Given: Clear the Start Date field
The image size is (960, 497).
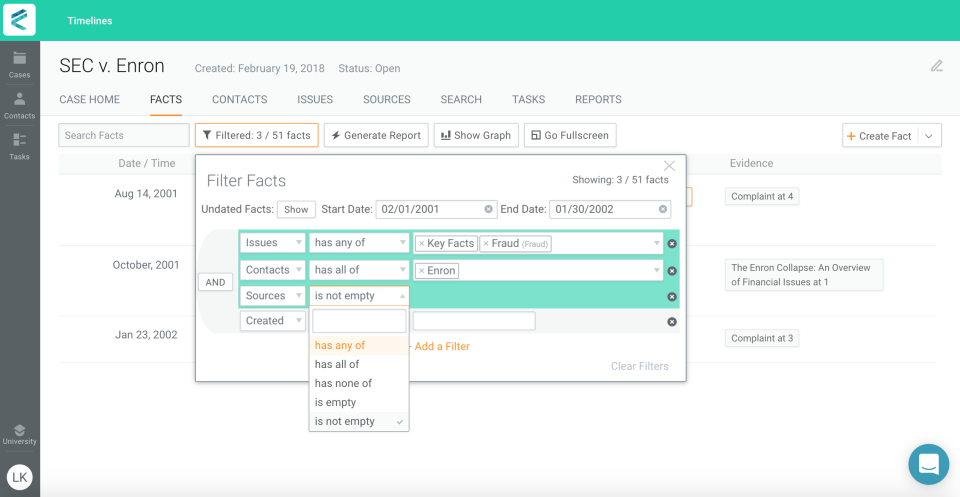Looking at the screenshot, I should tap(489, 209).
